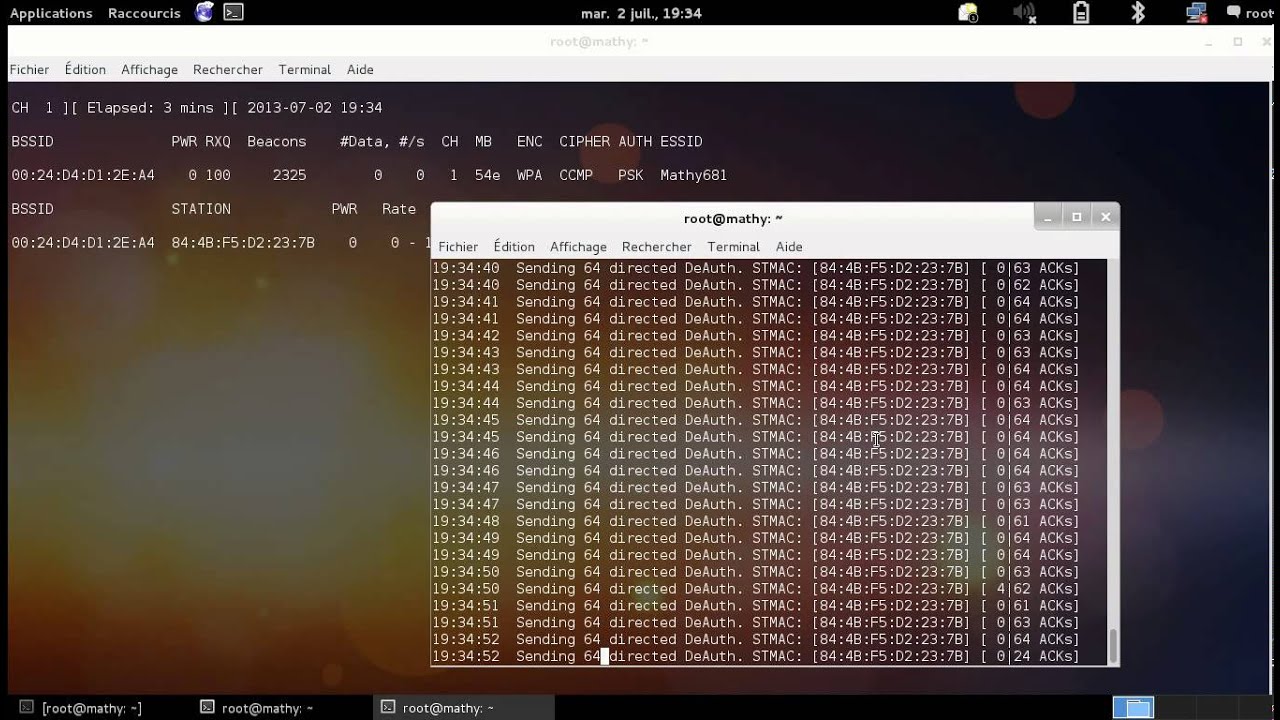
Task: Open Rechercher menu in the background terminal window
Action: point(228,70)
